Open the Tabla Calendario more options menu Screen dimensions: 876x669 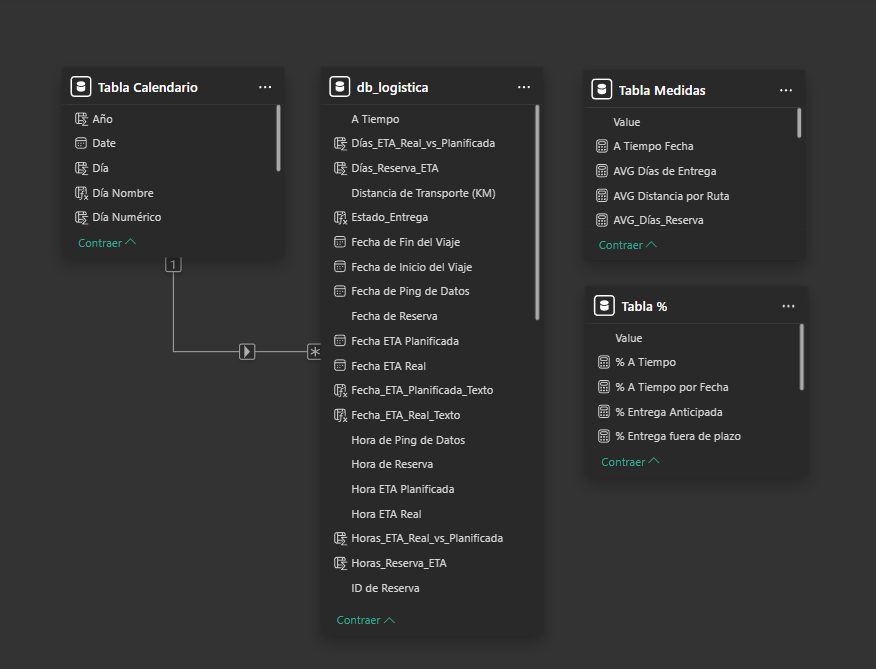coord(265,87)
